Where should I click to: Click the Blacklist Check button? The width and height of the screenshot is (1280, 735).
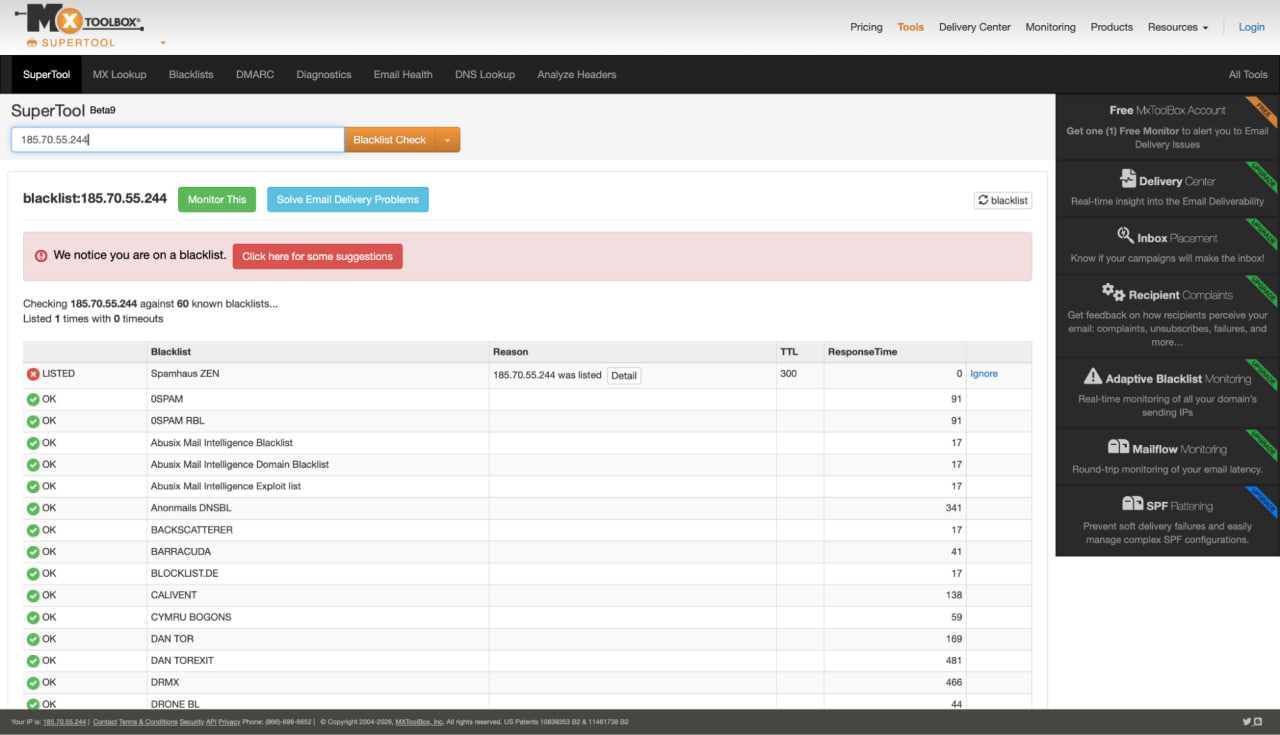(390, 140)
